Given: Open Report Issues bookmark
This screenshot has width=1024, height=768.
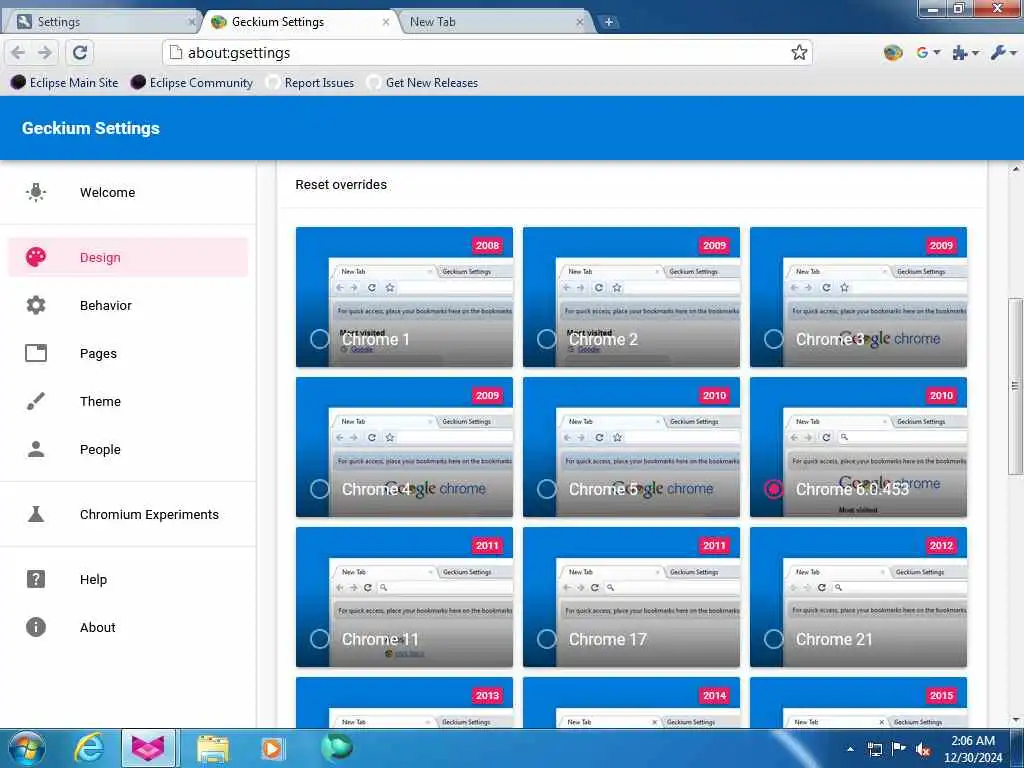Looking at the screenshot, I should (x=310, y=82).
